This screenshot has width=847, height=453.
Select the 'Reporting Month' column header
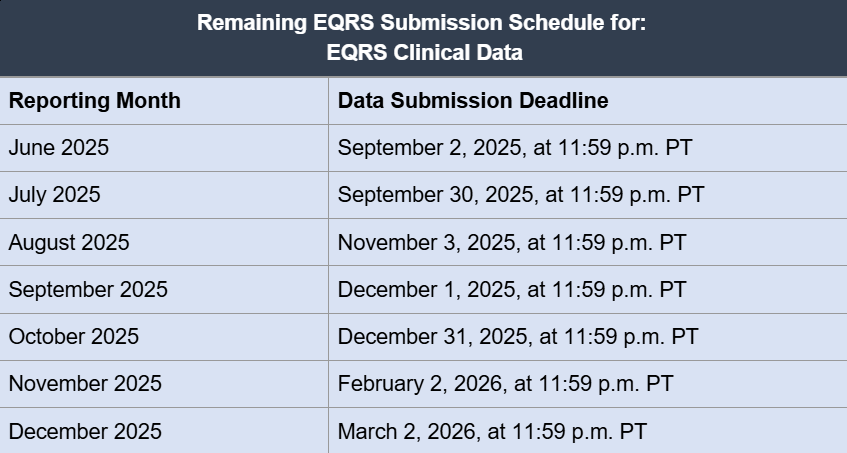click(x=95, y=101)
